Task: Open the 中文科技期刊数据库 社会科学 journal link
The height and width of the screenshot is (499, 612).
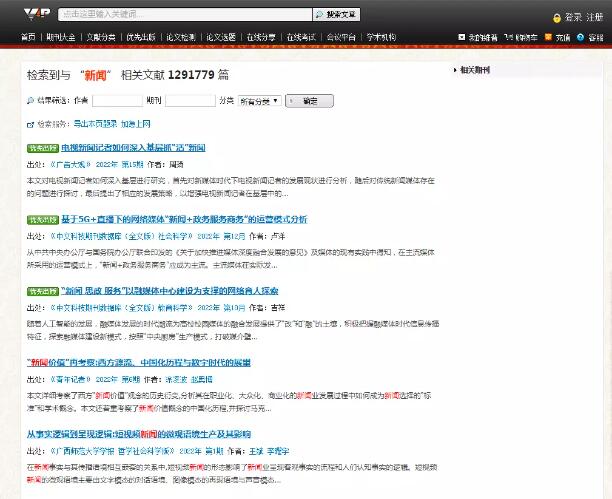Action: [121, 236]
